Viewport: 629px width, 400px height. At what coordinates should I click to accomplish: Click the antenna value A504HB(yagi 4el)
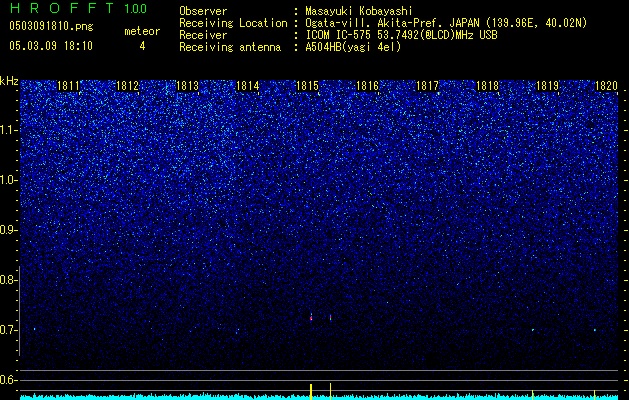click(x=353, y=47)
